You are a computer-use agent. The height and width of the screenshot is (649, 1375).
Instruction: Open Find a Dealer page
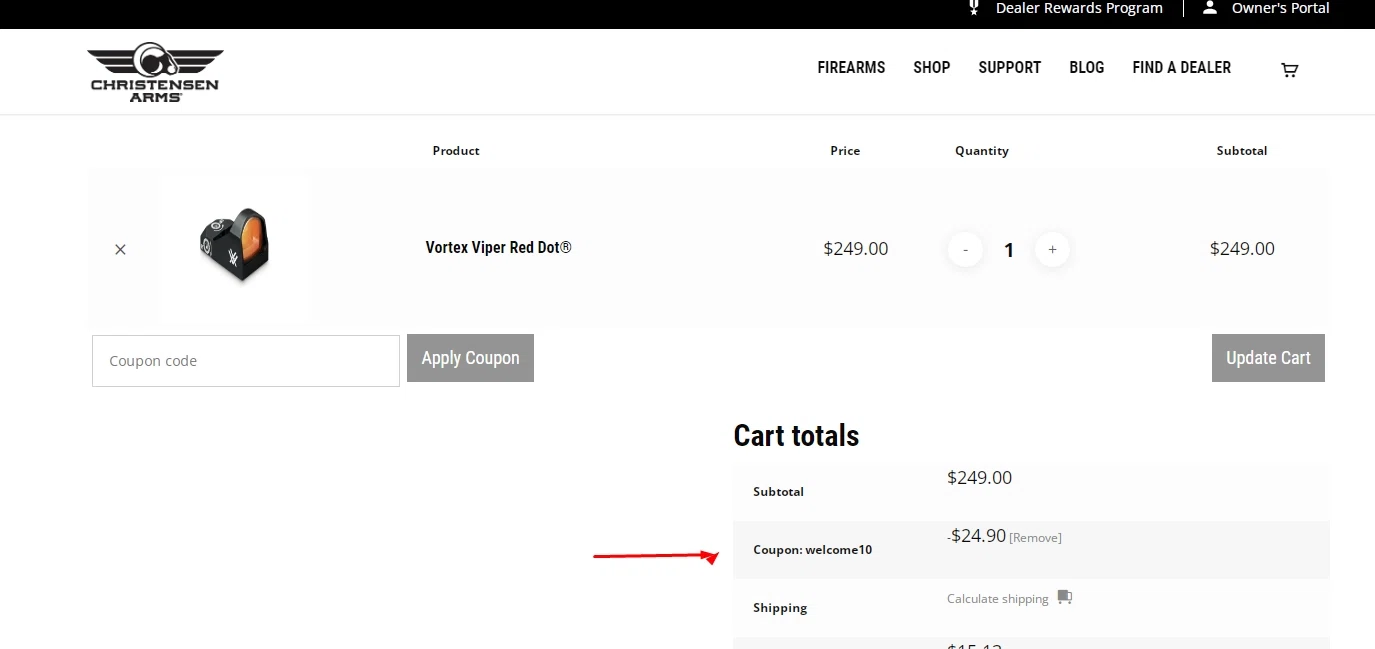click(1181, 67)
